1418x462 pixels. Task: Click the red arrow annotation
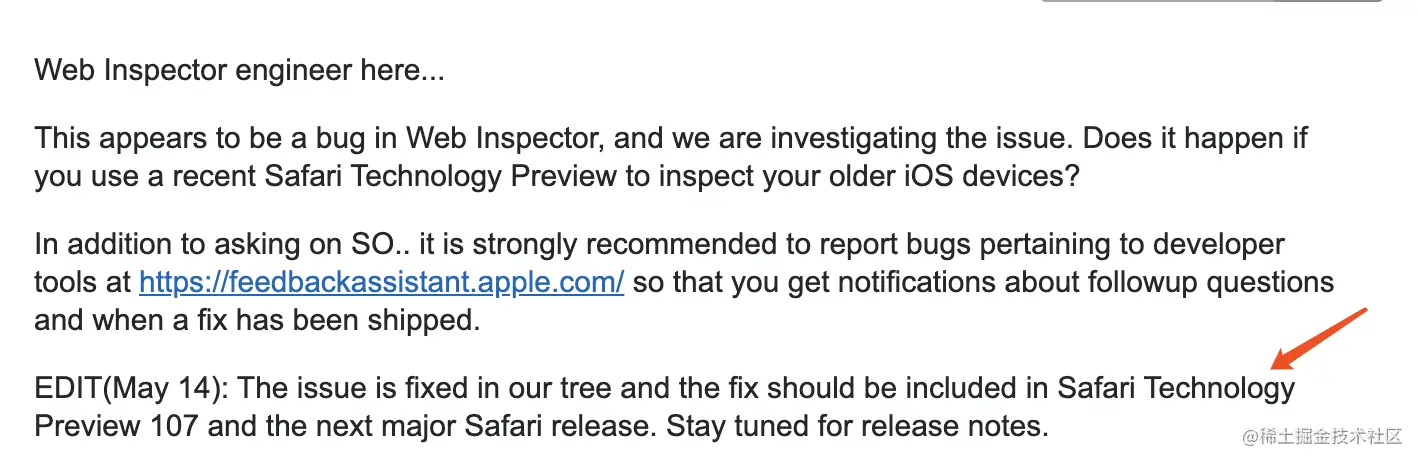pos(1320,341)
